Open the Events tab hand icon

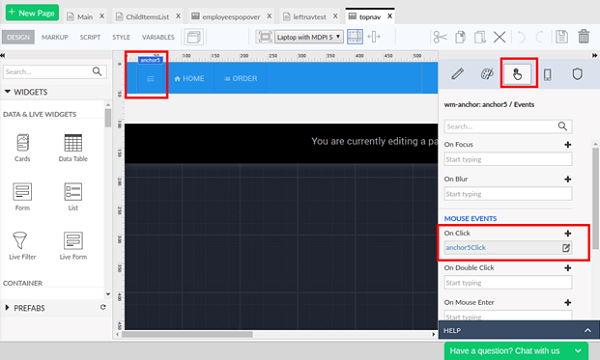pyautogui.click(x=517, y=73)
